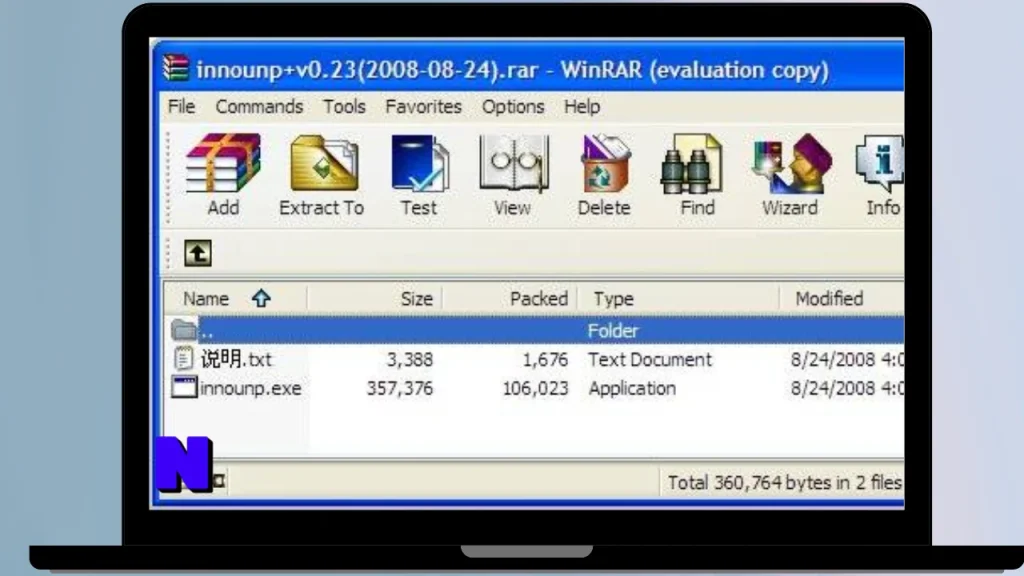Go up one folder level
The height and width of the screenshot is (576, 1024).
pos(198,253)
